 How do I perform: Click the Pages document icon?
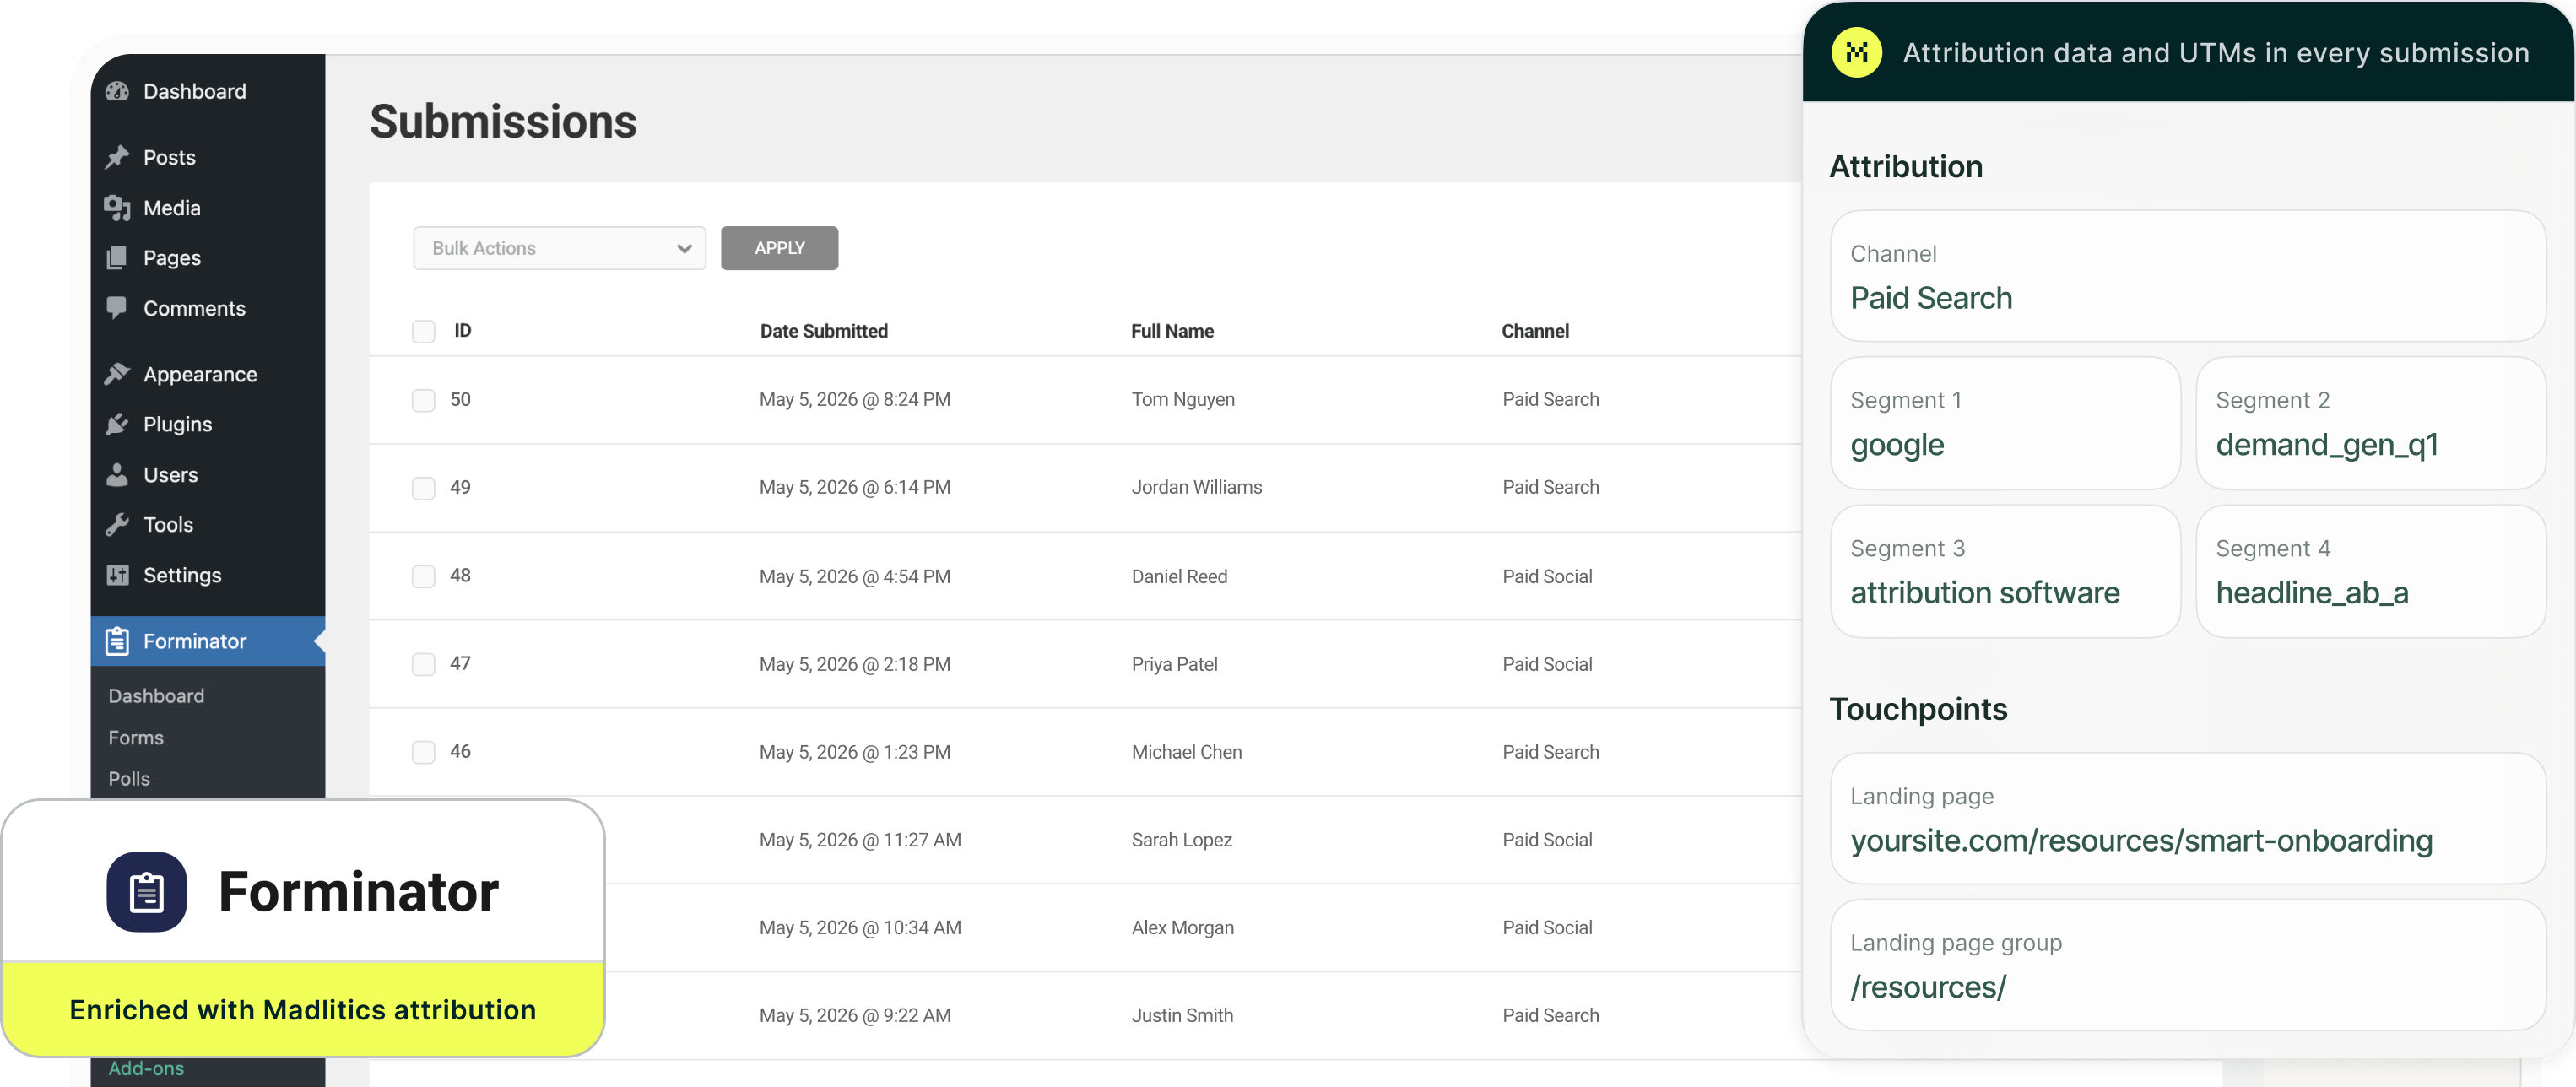click(117, 258)
